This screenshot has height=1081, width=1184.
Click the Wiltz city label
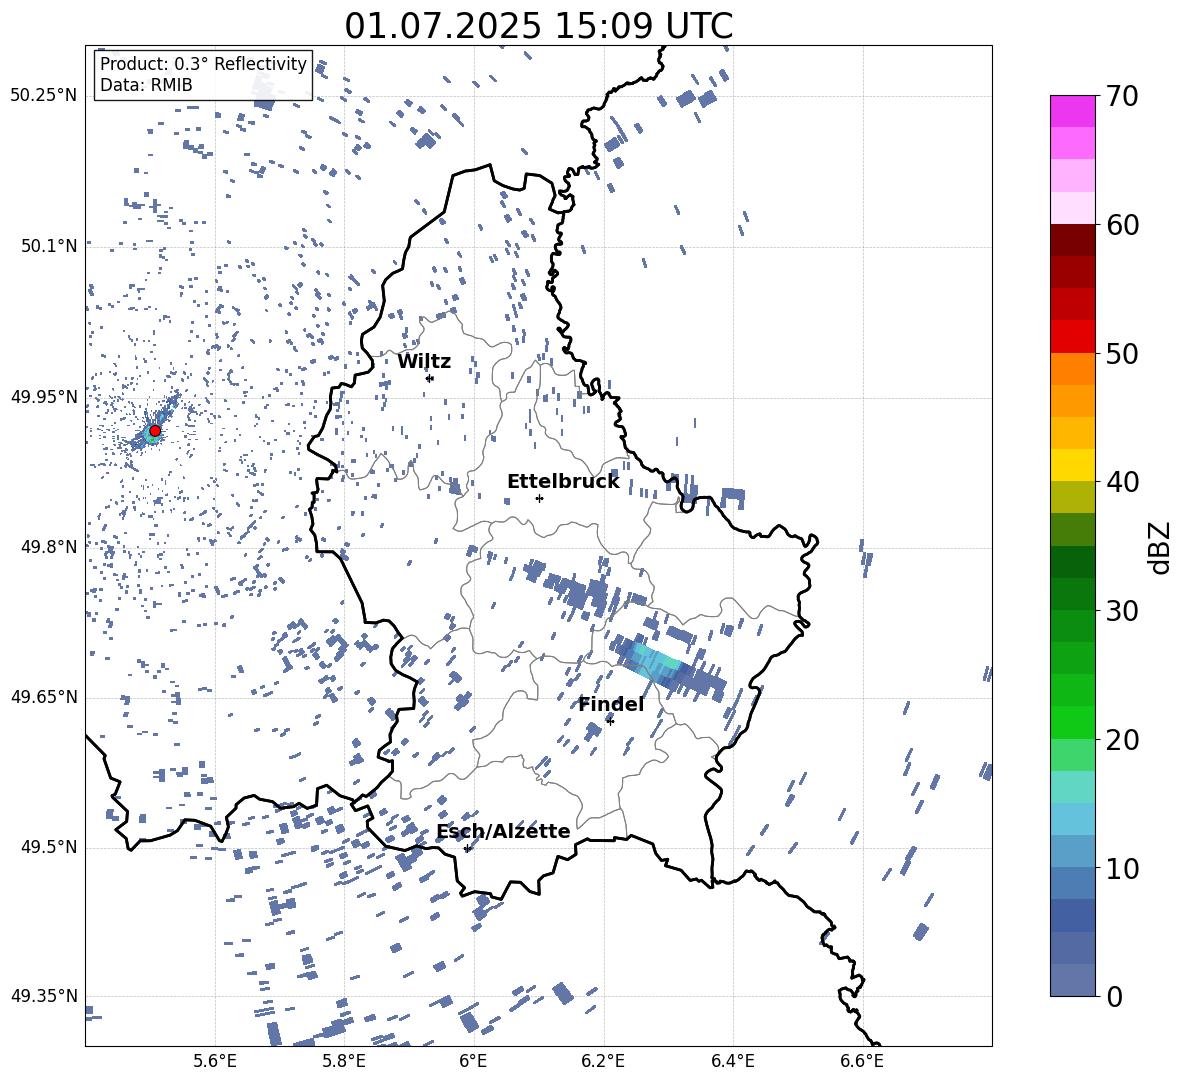coord(424,362)
